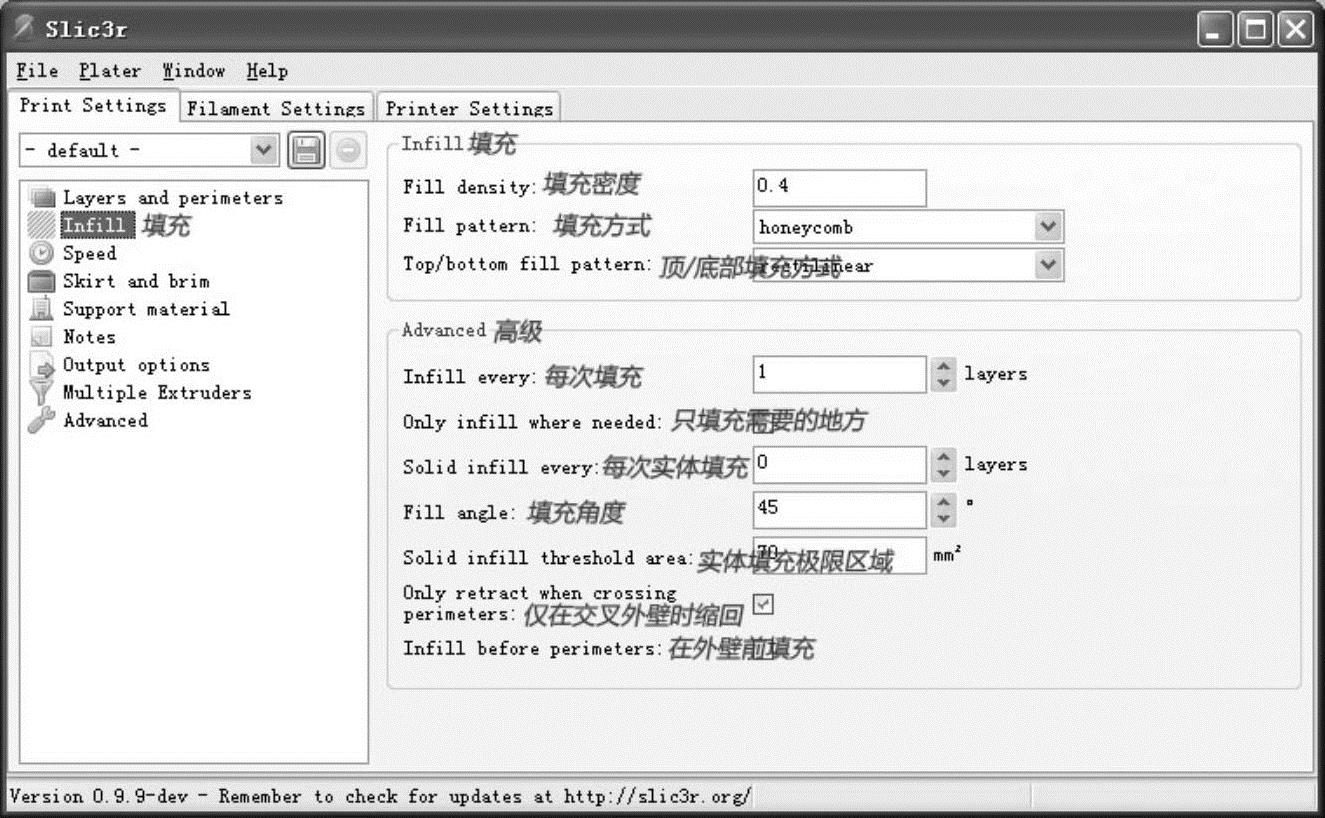Click the Infill every layers number field

pyautogui.click(x=840, y=374)
